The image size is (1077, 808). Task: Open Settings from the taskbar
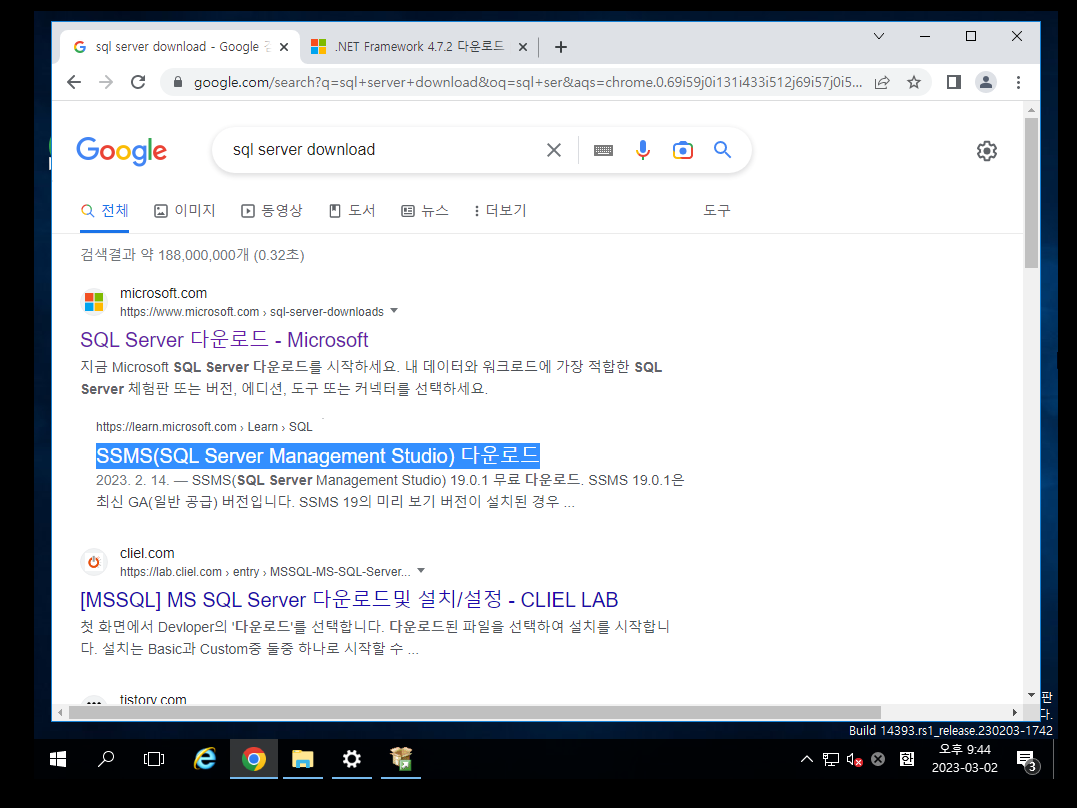pos(352,759)
